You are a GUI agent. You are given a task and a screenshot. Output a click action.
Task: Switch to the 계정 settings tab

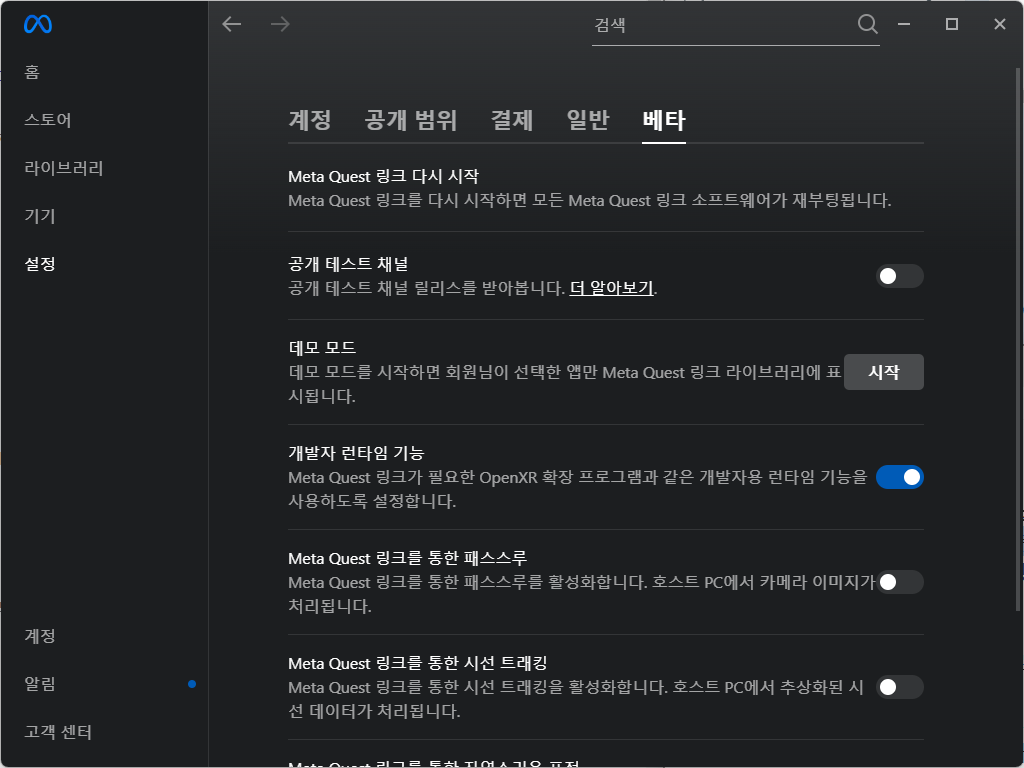coord(310,120)
